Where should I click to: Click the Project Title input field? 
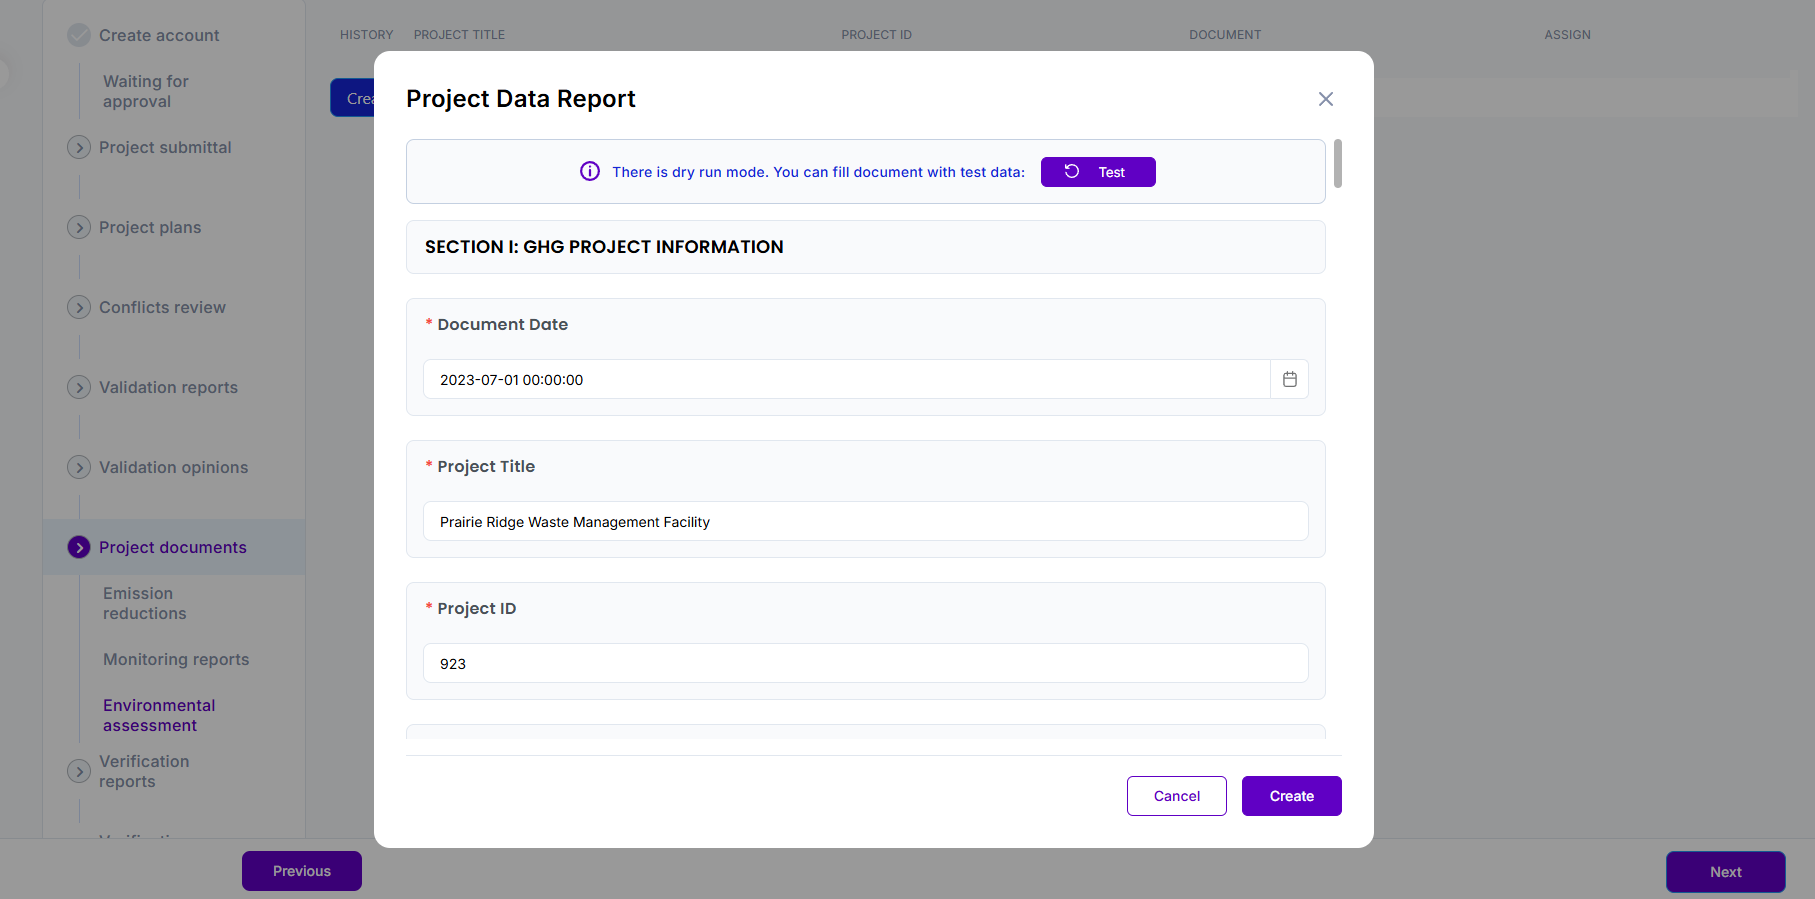[866, 521]
